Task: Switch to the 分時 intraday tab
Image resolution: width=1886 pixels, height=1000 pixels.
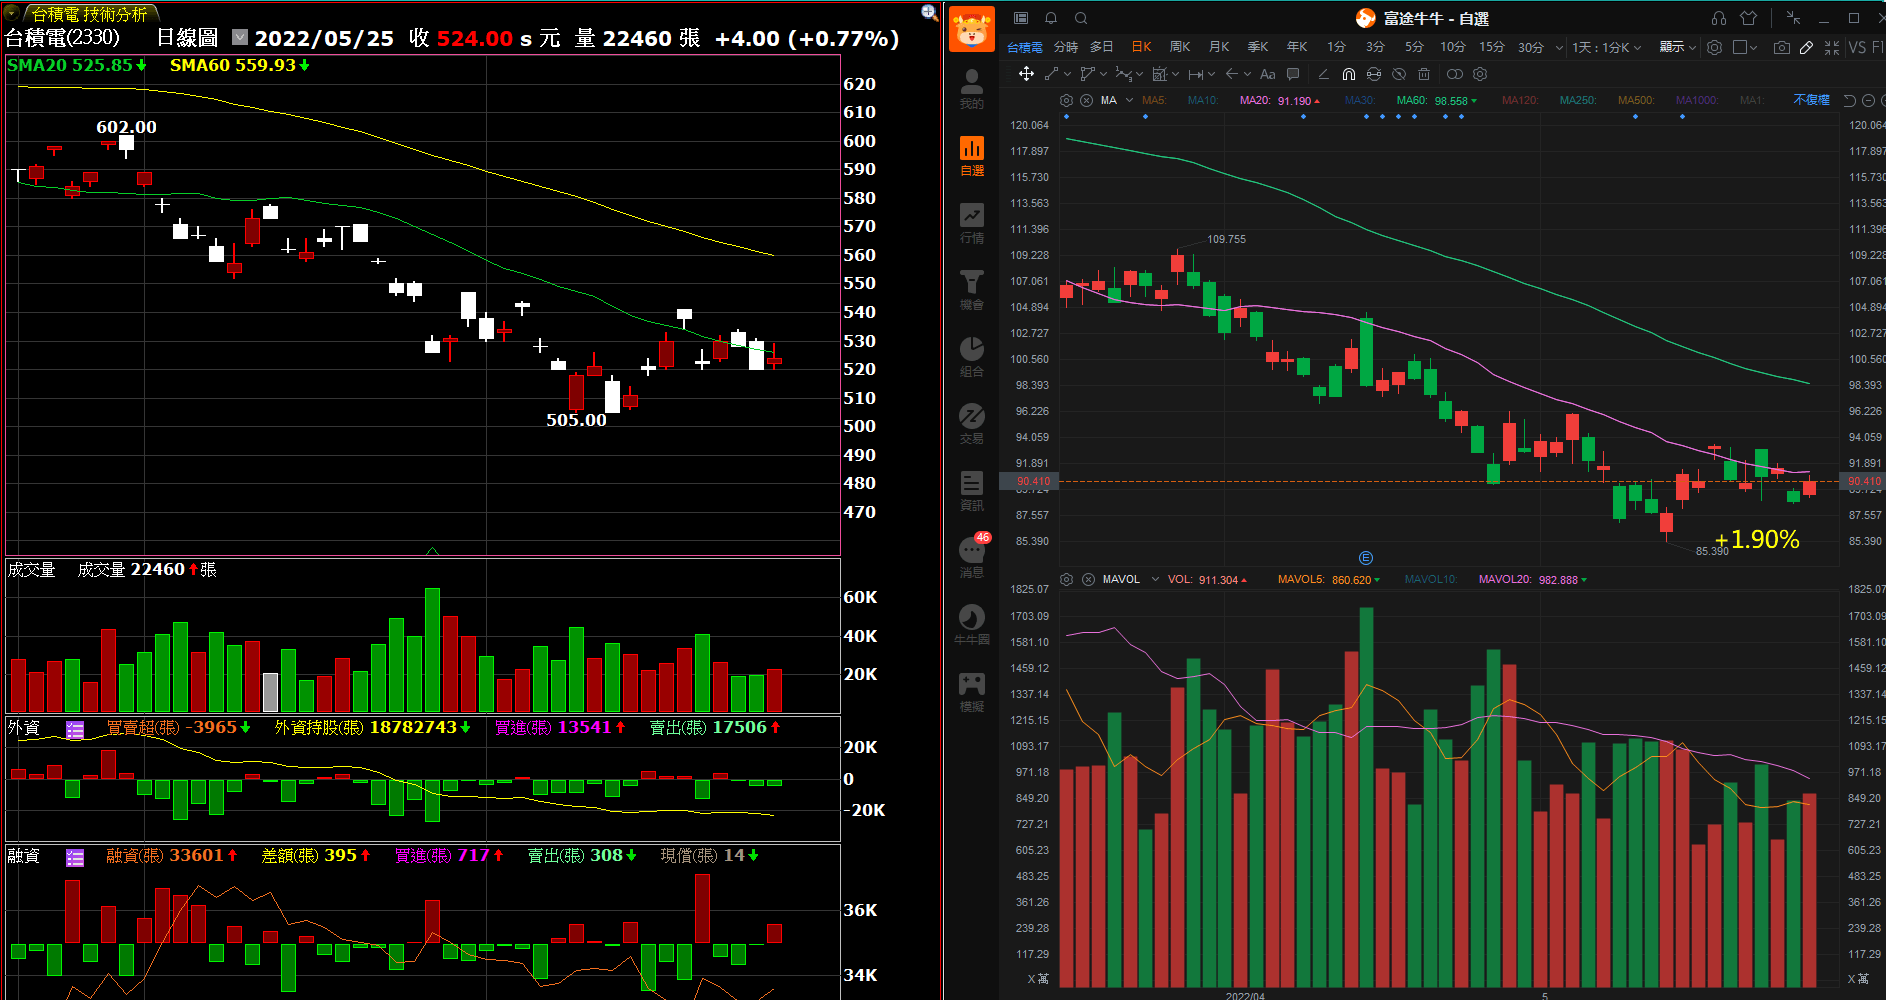Action: pos(1066,47)
